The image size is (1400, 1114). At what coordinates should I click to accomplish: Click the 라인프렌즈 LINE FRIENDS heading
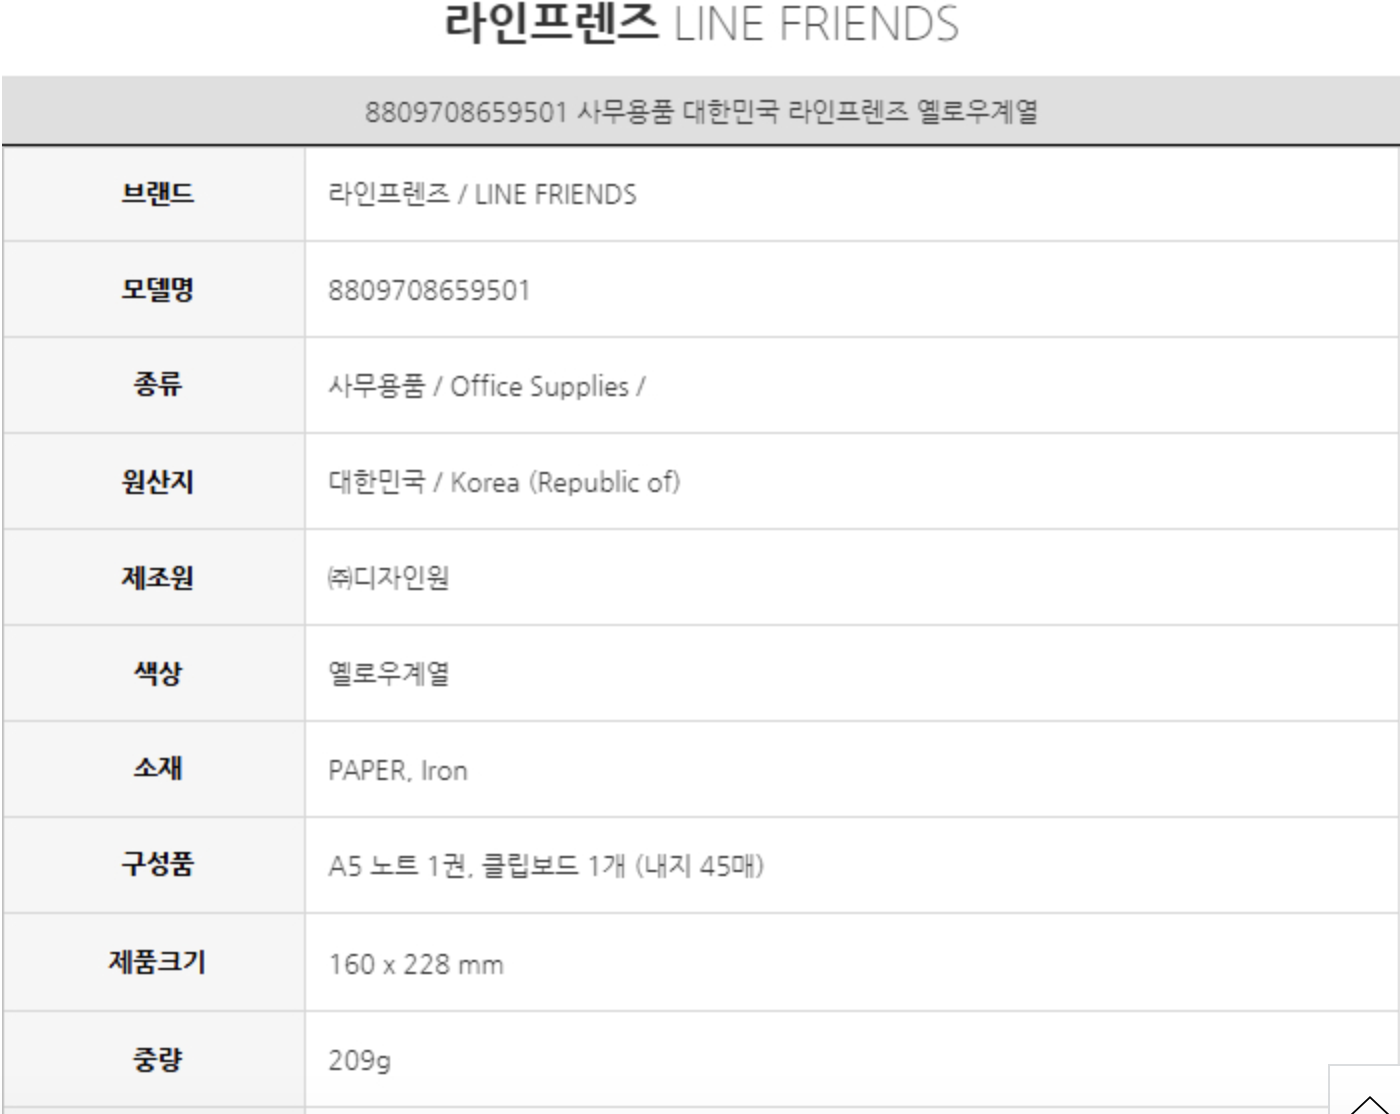click(x=700, y=24)
